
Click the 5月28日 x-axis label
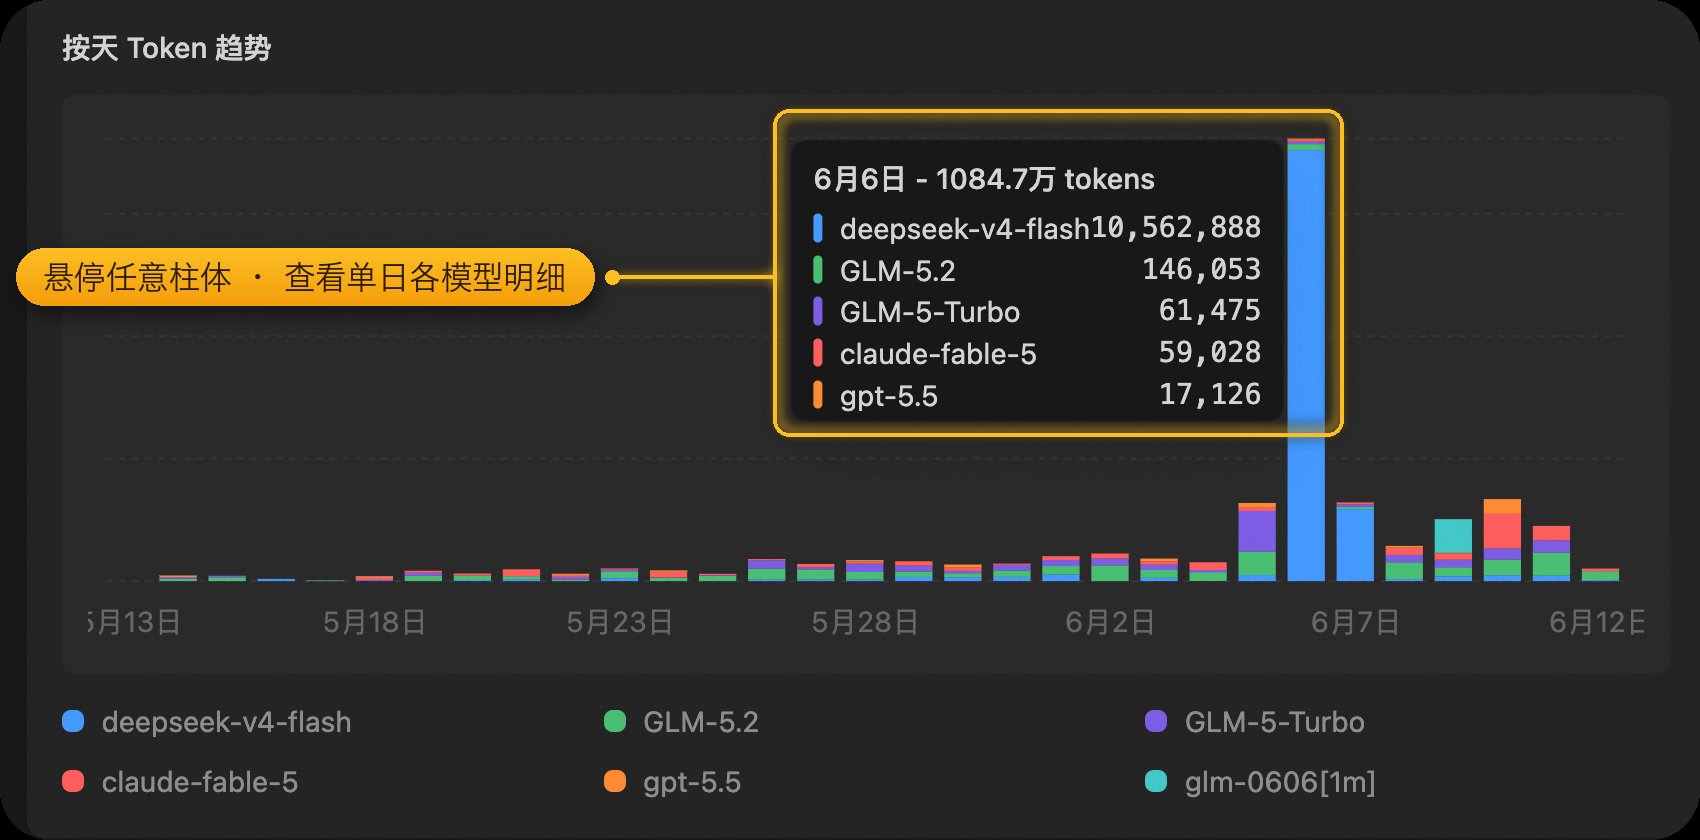coord(865,622)
